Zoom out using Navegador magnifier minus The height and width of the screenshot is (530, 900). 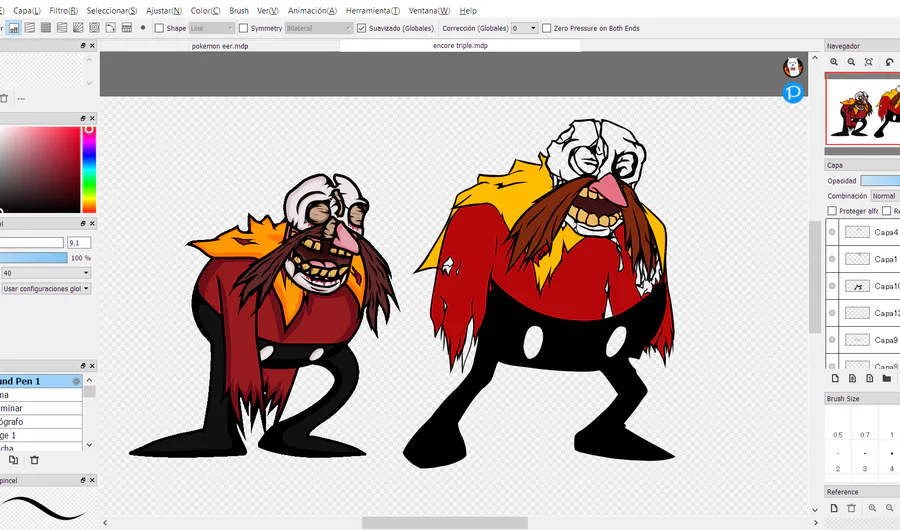[x=851, y=62]
